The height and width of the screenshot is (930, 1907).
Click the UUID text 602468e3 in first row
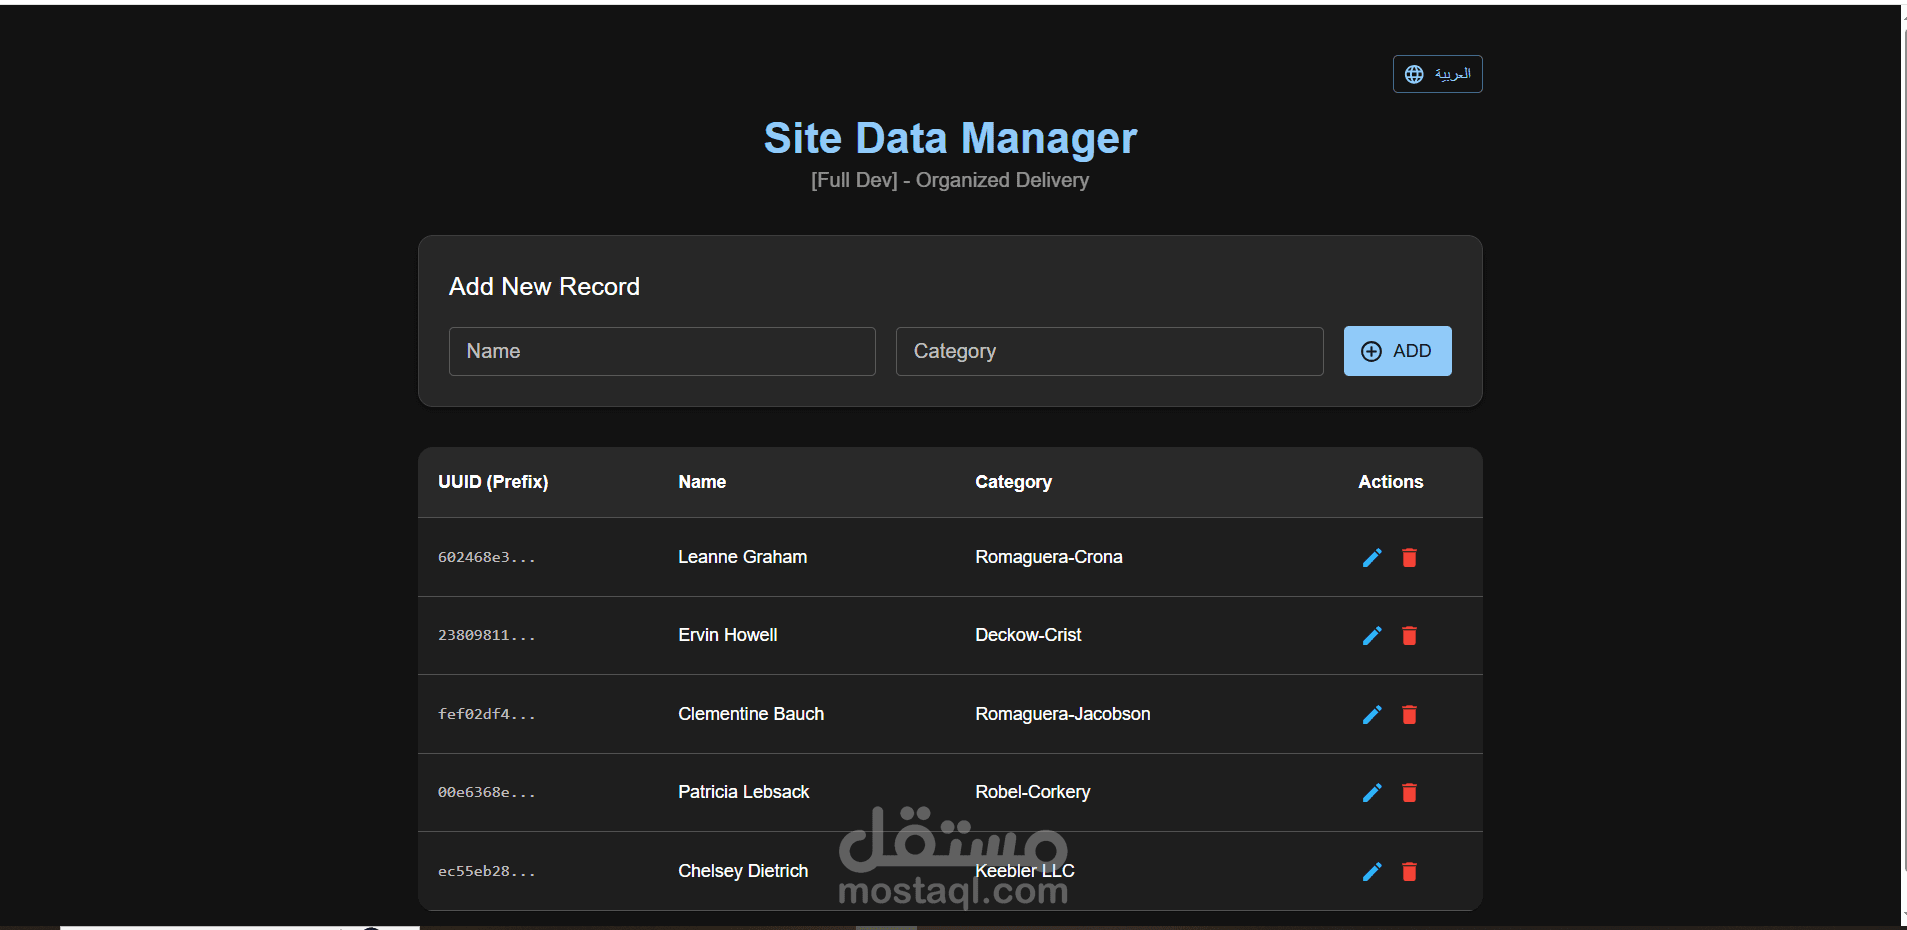click(x=487, y=557)
